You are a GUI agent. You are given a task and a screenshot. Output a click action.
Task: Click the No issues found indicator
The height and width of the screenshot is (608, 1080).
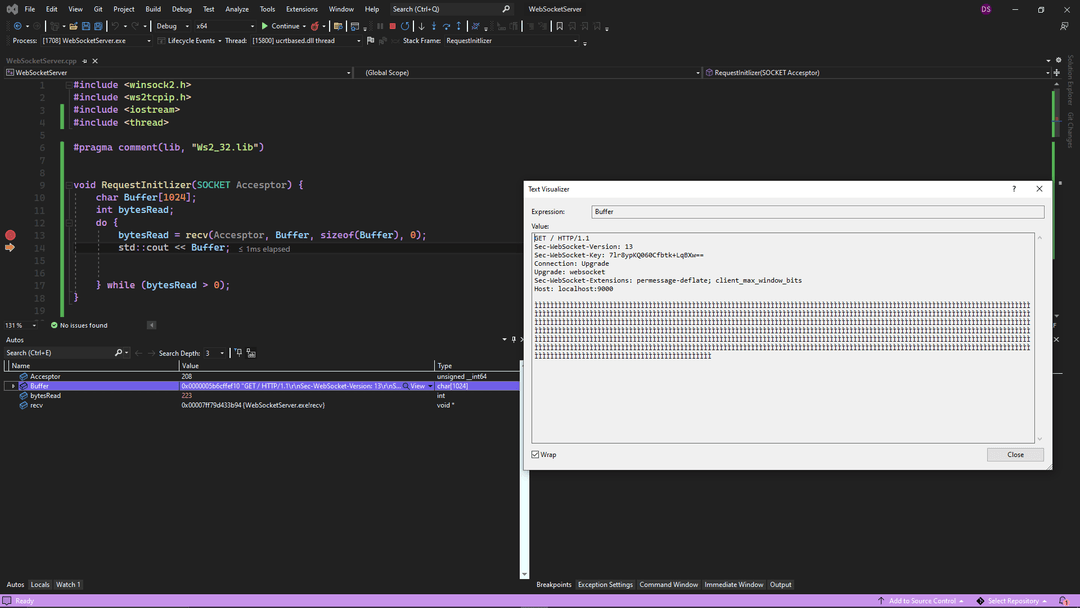point(79,325)
